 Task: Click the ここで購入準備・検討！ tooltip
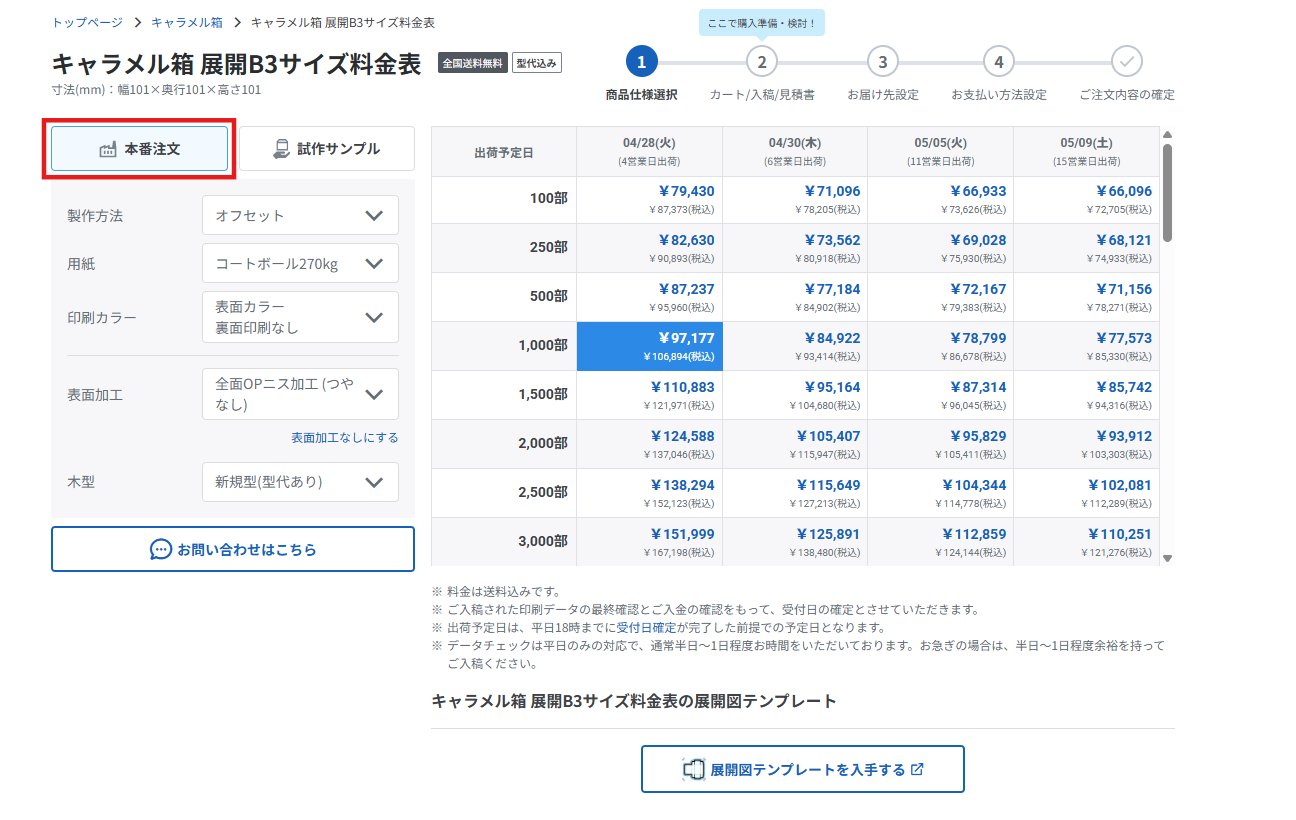click(763, 22)
